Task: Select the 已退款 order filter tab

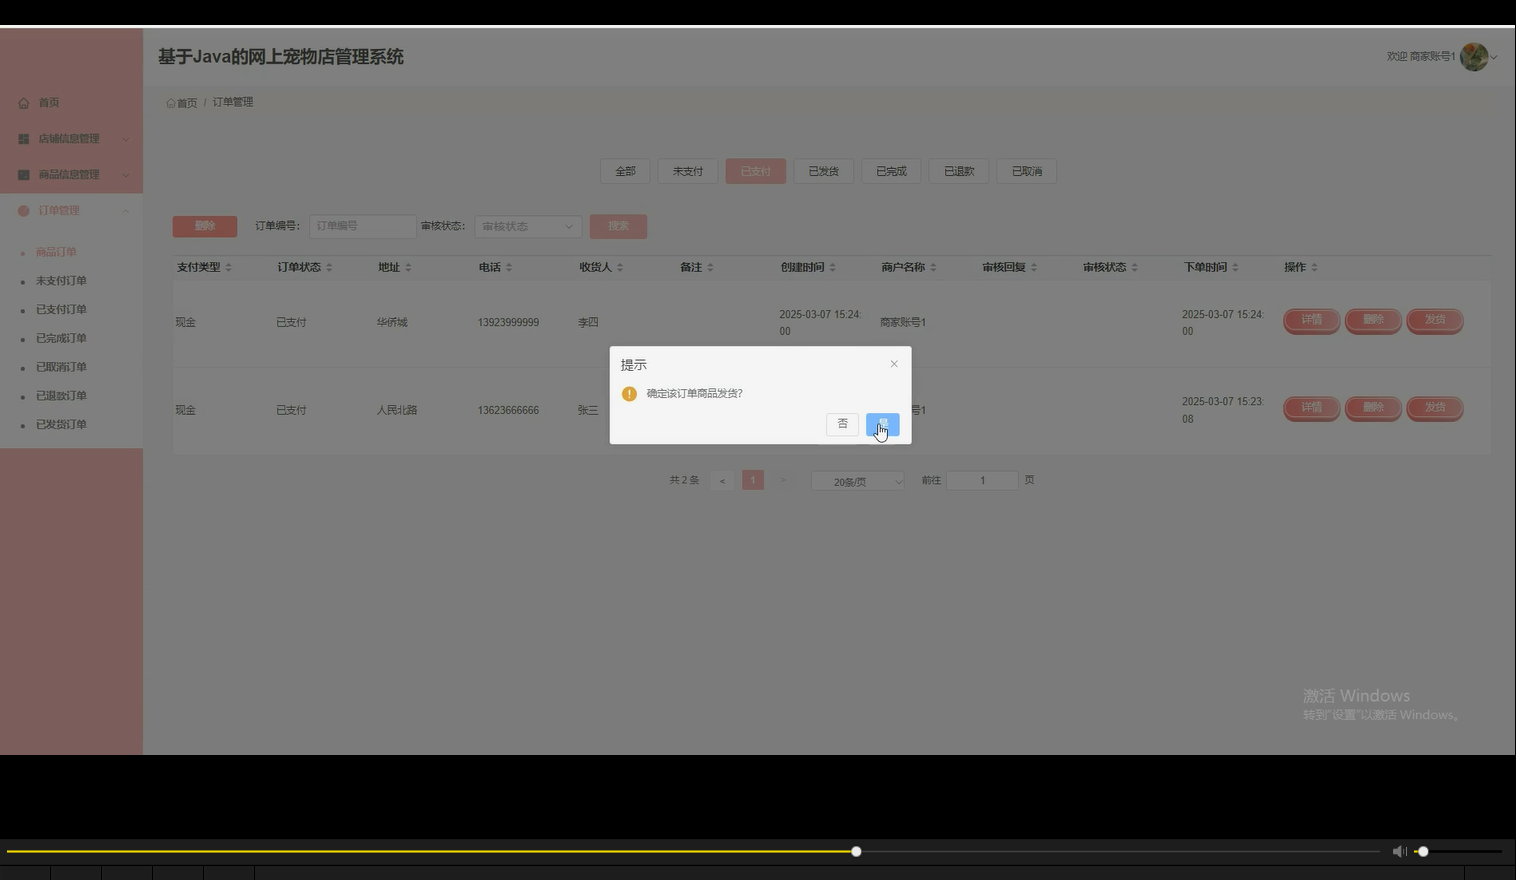Action: pyautogui.click(x=959, y=171)
